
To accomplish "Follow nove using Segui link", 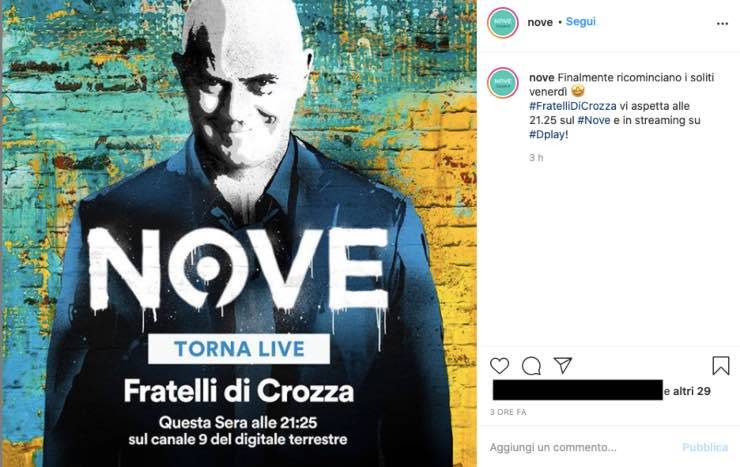I will tap(580, 22).
